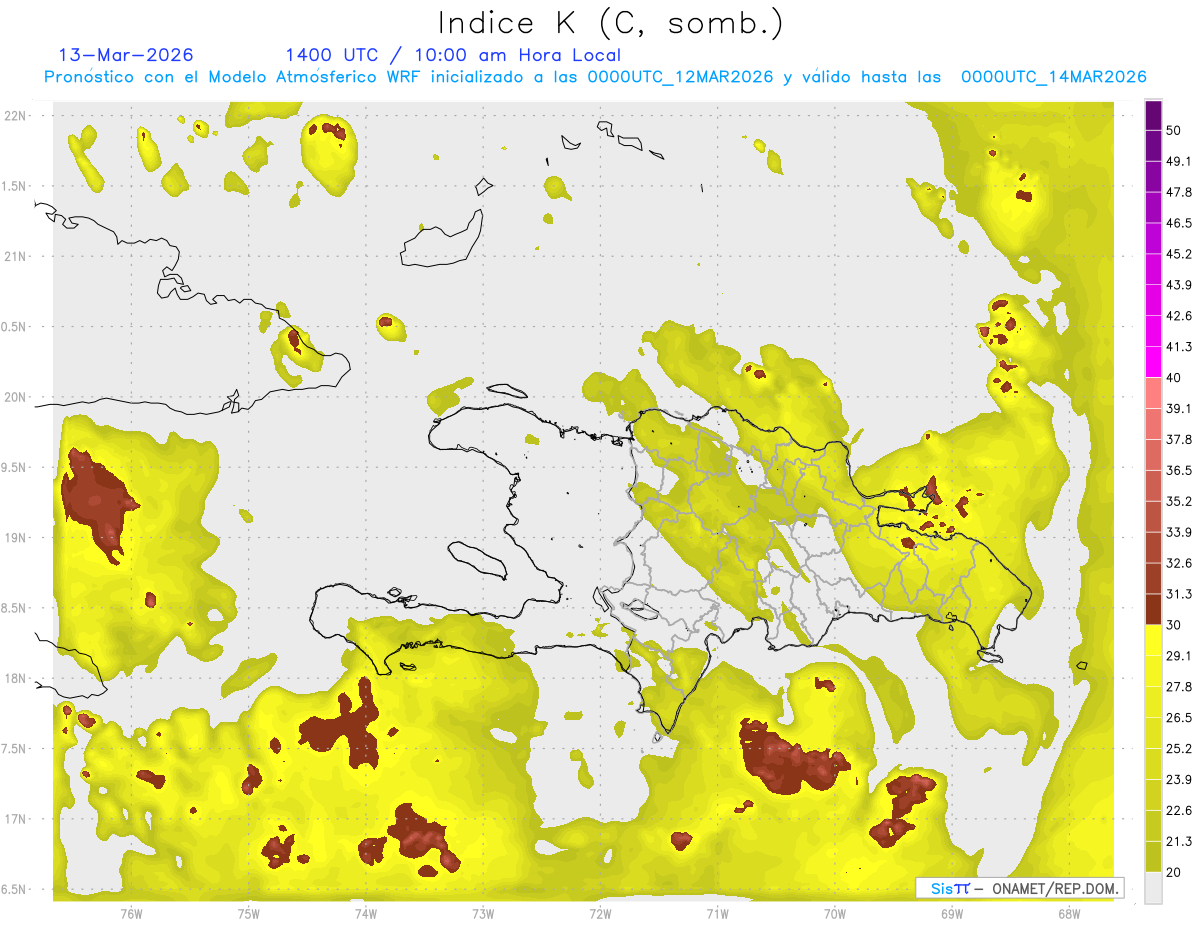Viewport: 1200px width, 927px height.
Task: Click the "21.3" colorbar label
Action: (1179, 842)
